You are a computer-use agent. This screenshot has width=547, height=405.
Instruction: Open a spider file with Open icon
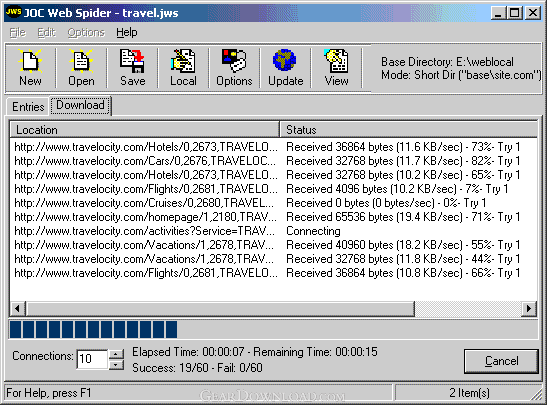pos(81,68)
